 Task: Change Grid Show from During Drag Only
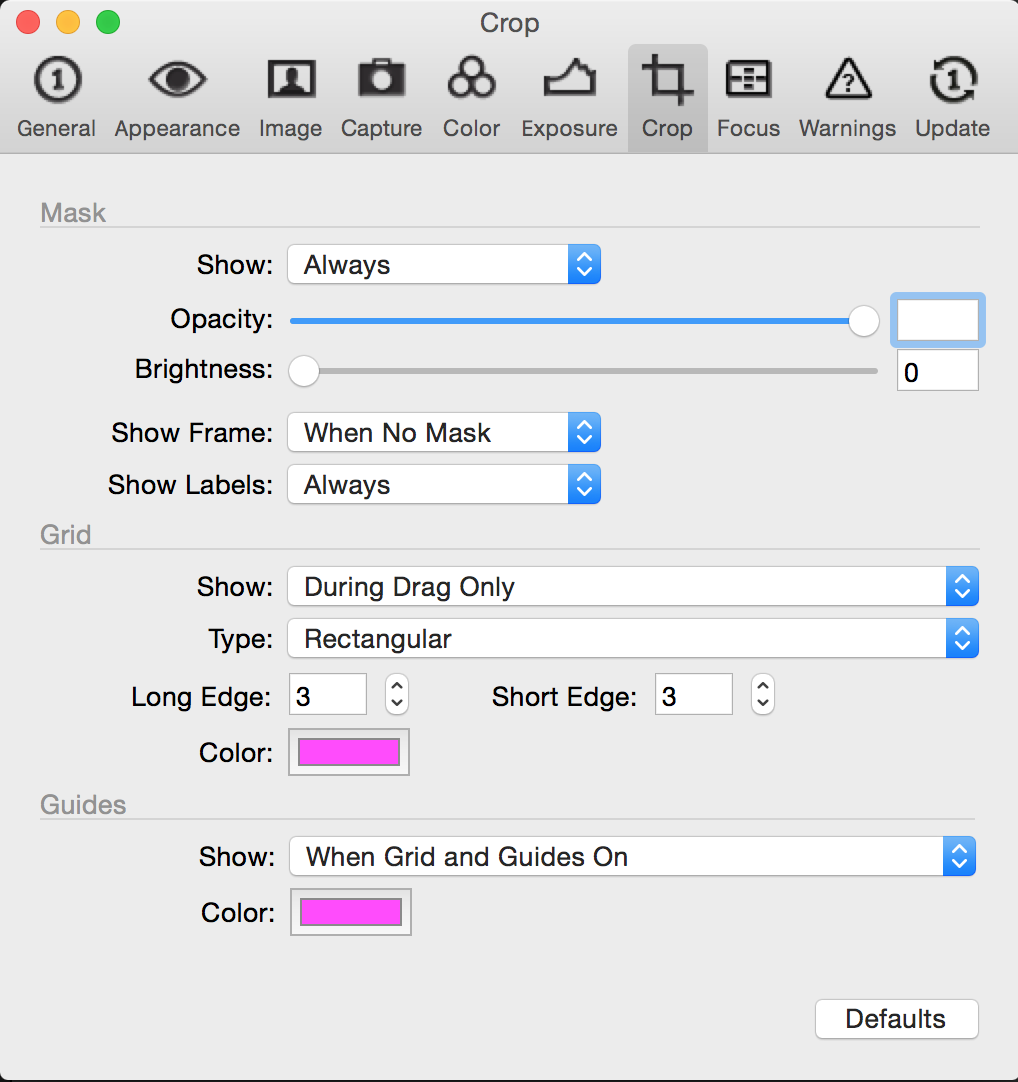[x=633, y=587]
